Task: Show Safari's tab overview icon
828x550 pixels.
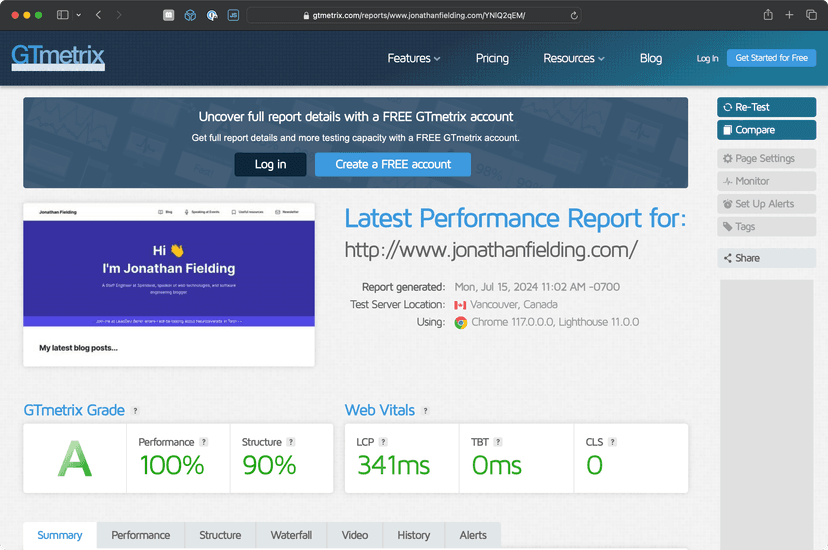Action: [x=811, y=15]
